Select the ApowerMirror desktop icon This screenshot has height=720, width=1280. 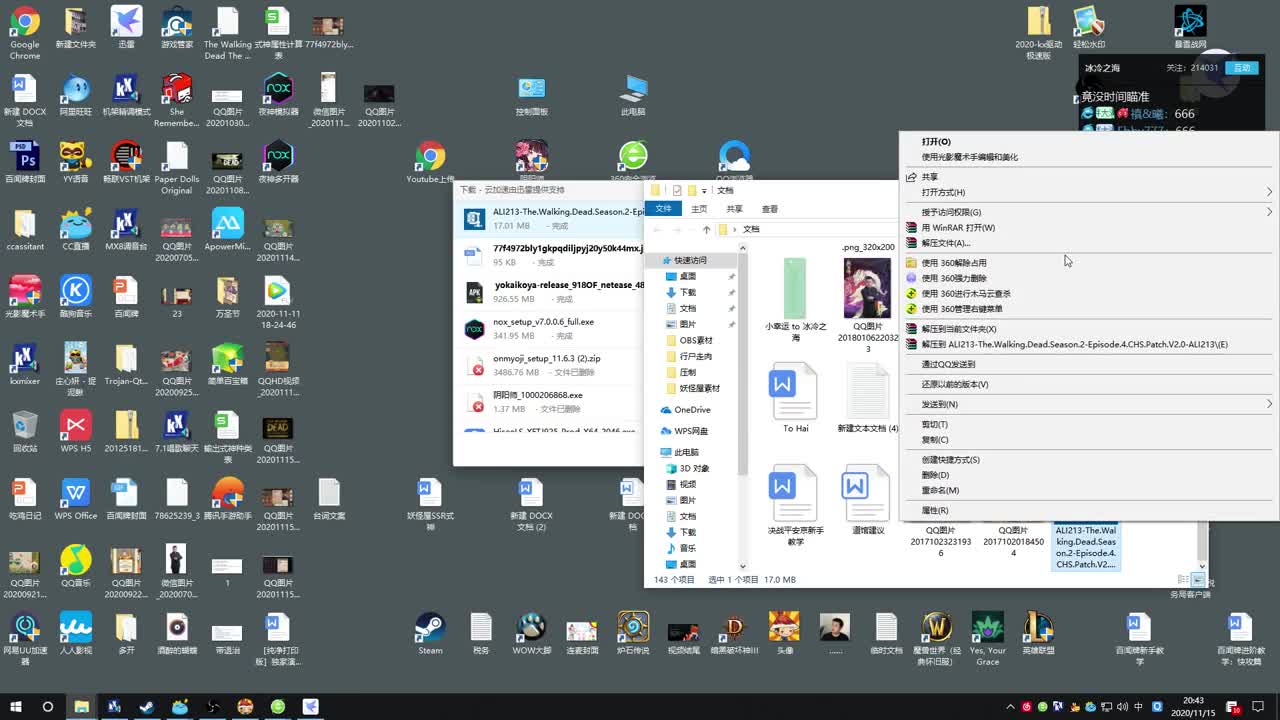pos(227,230)
